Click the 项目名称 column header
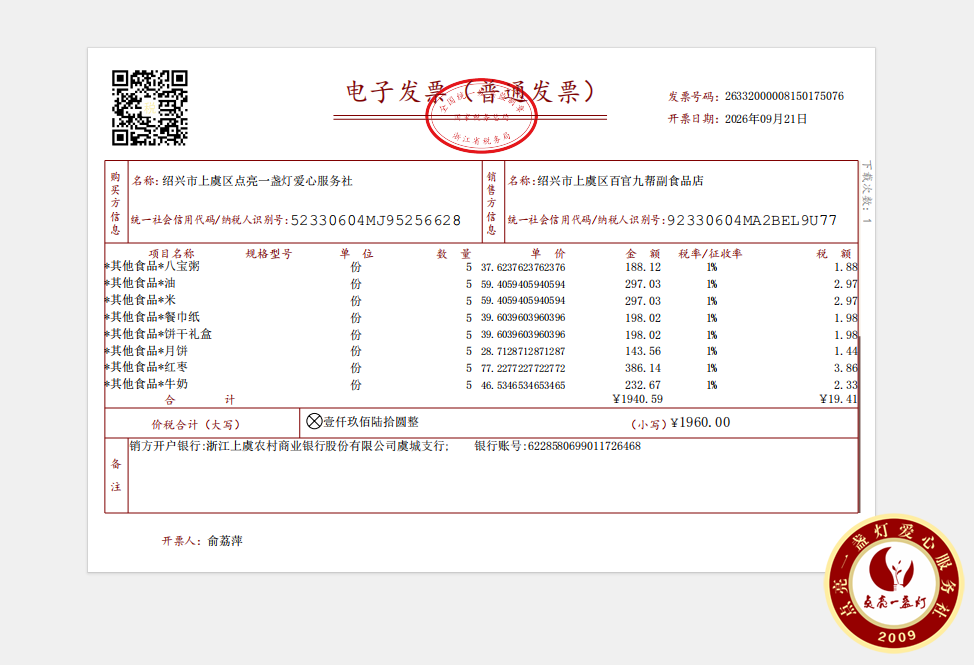The width and height of the screenshot is (974, 665). coord(171,253)
